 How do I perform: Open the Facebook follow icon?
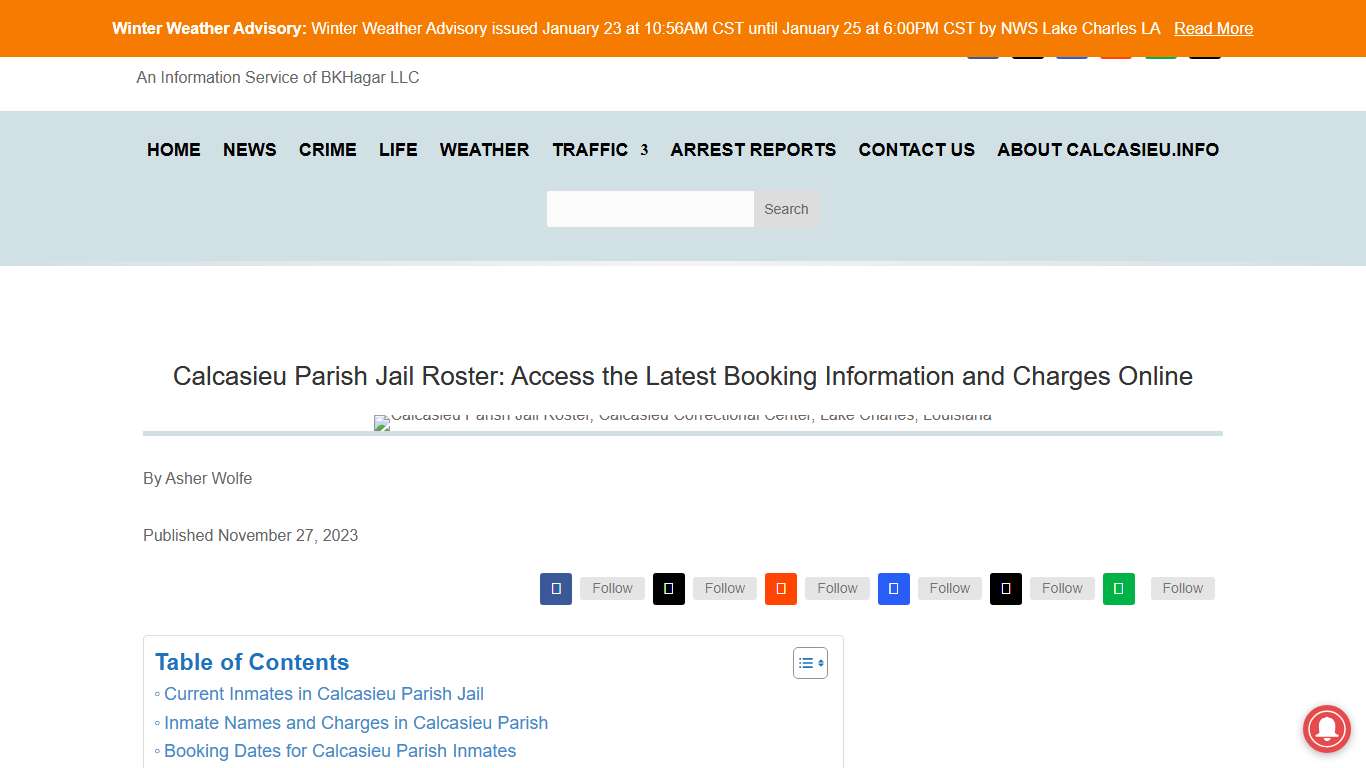pyautogui.click(x=556, y=588)
